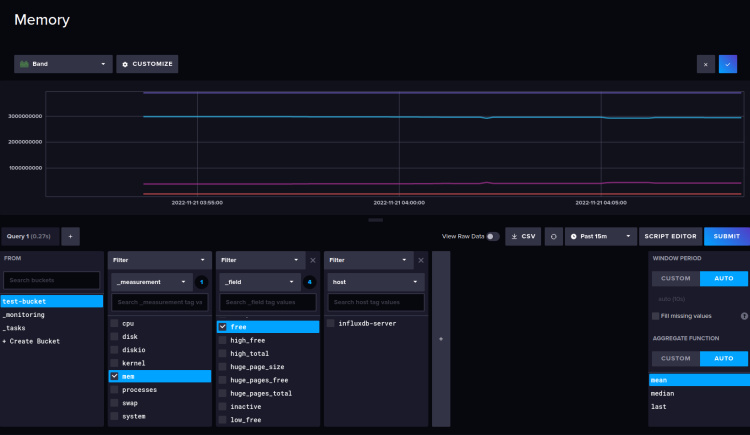Enable the cpu measurement checkbox
750x435 pixels.
pos(115,324)
